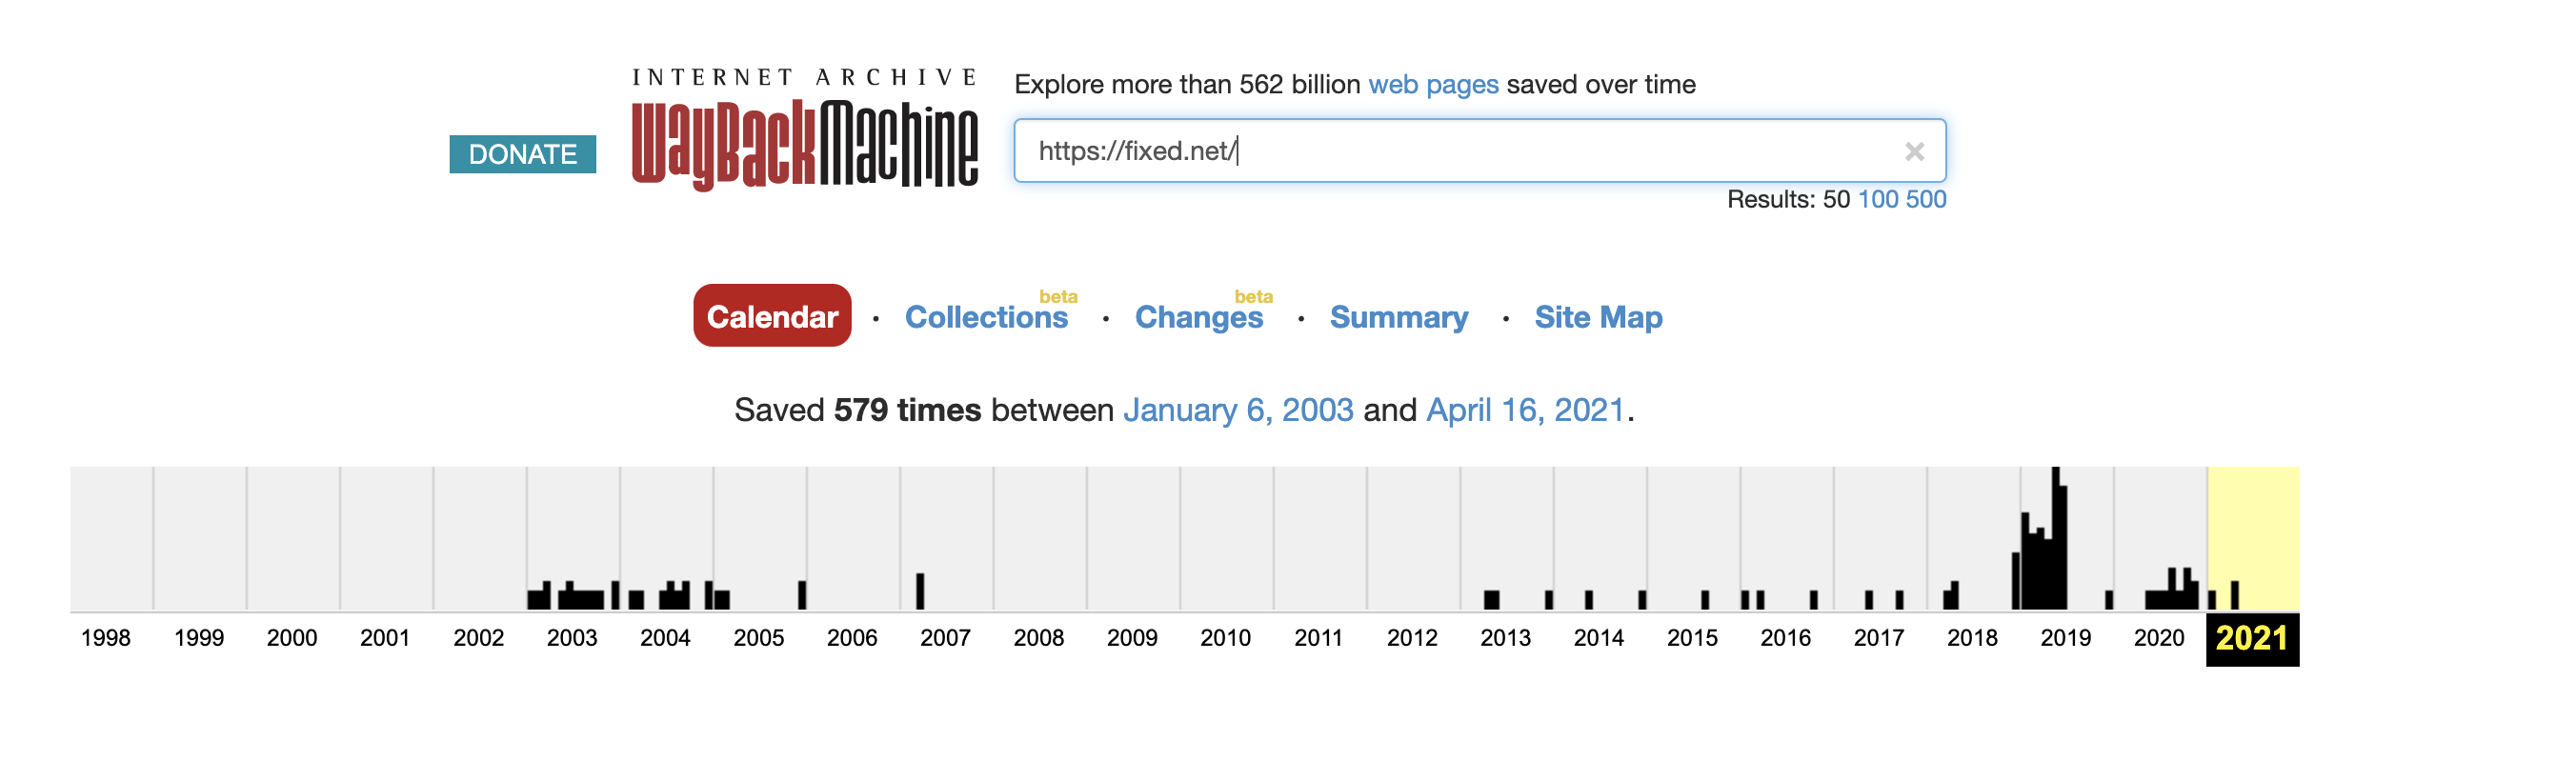Screen dimensions: 2576x781
Task: Click the highlighted 2021 year label
Action: tap(2251, 638)
